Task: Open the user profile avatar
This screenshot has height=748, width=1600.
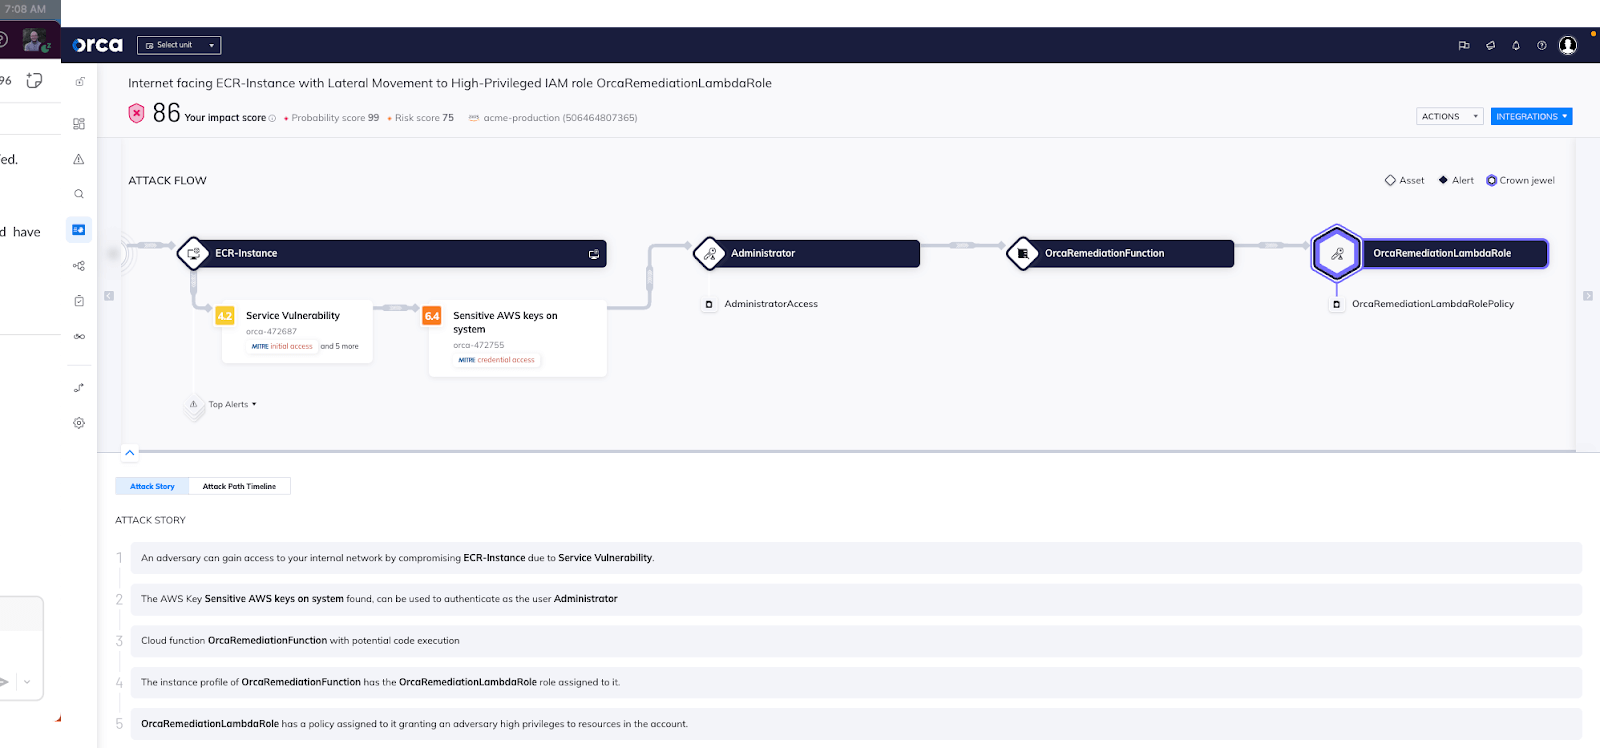Action: (x=1568, y=45)
